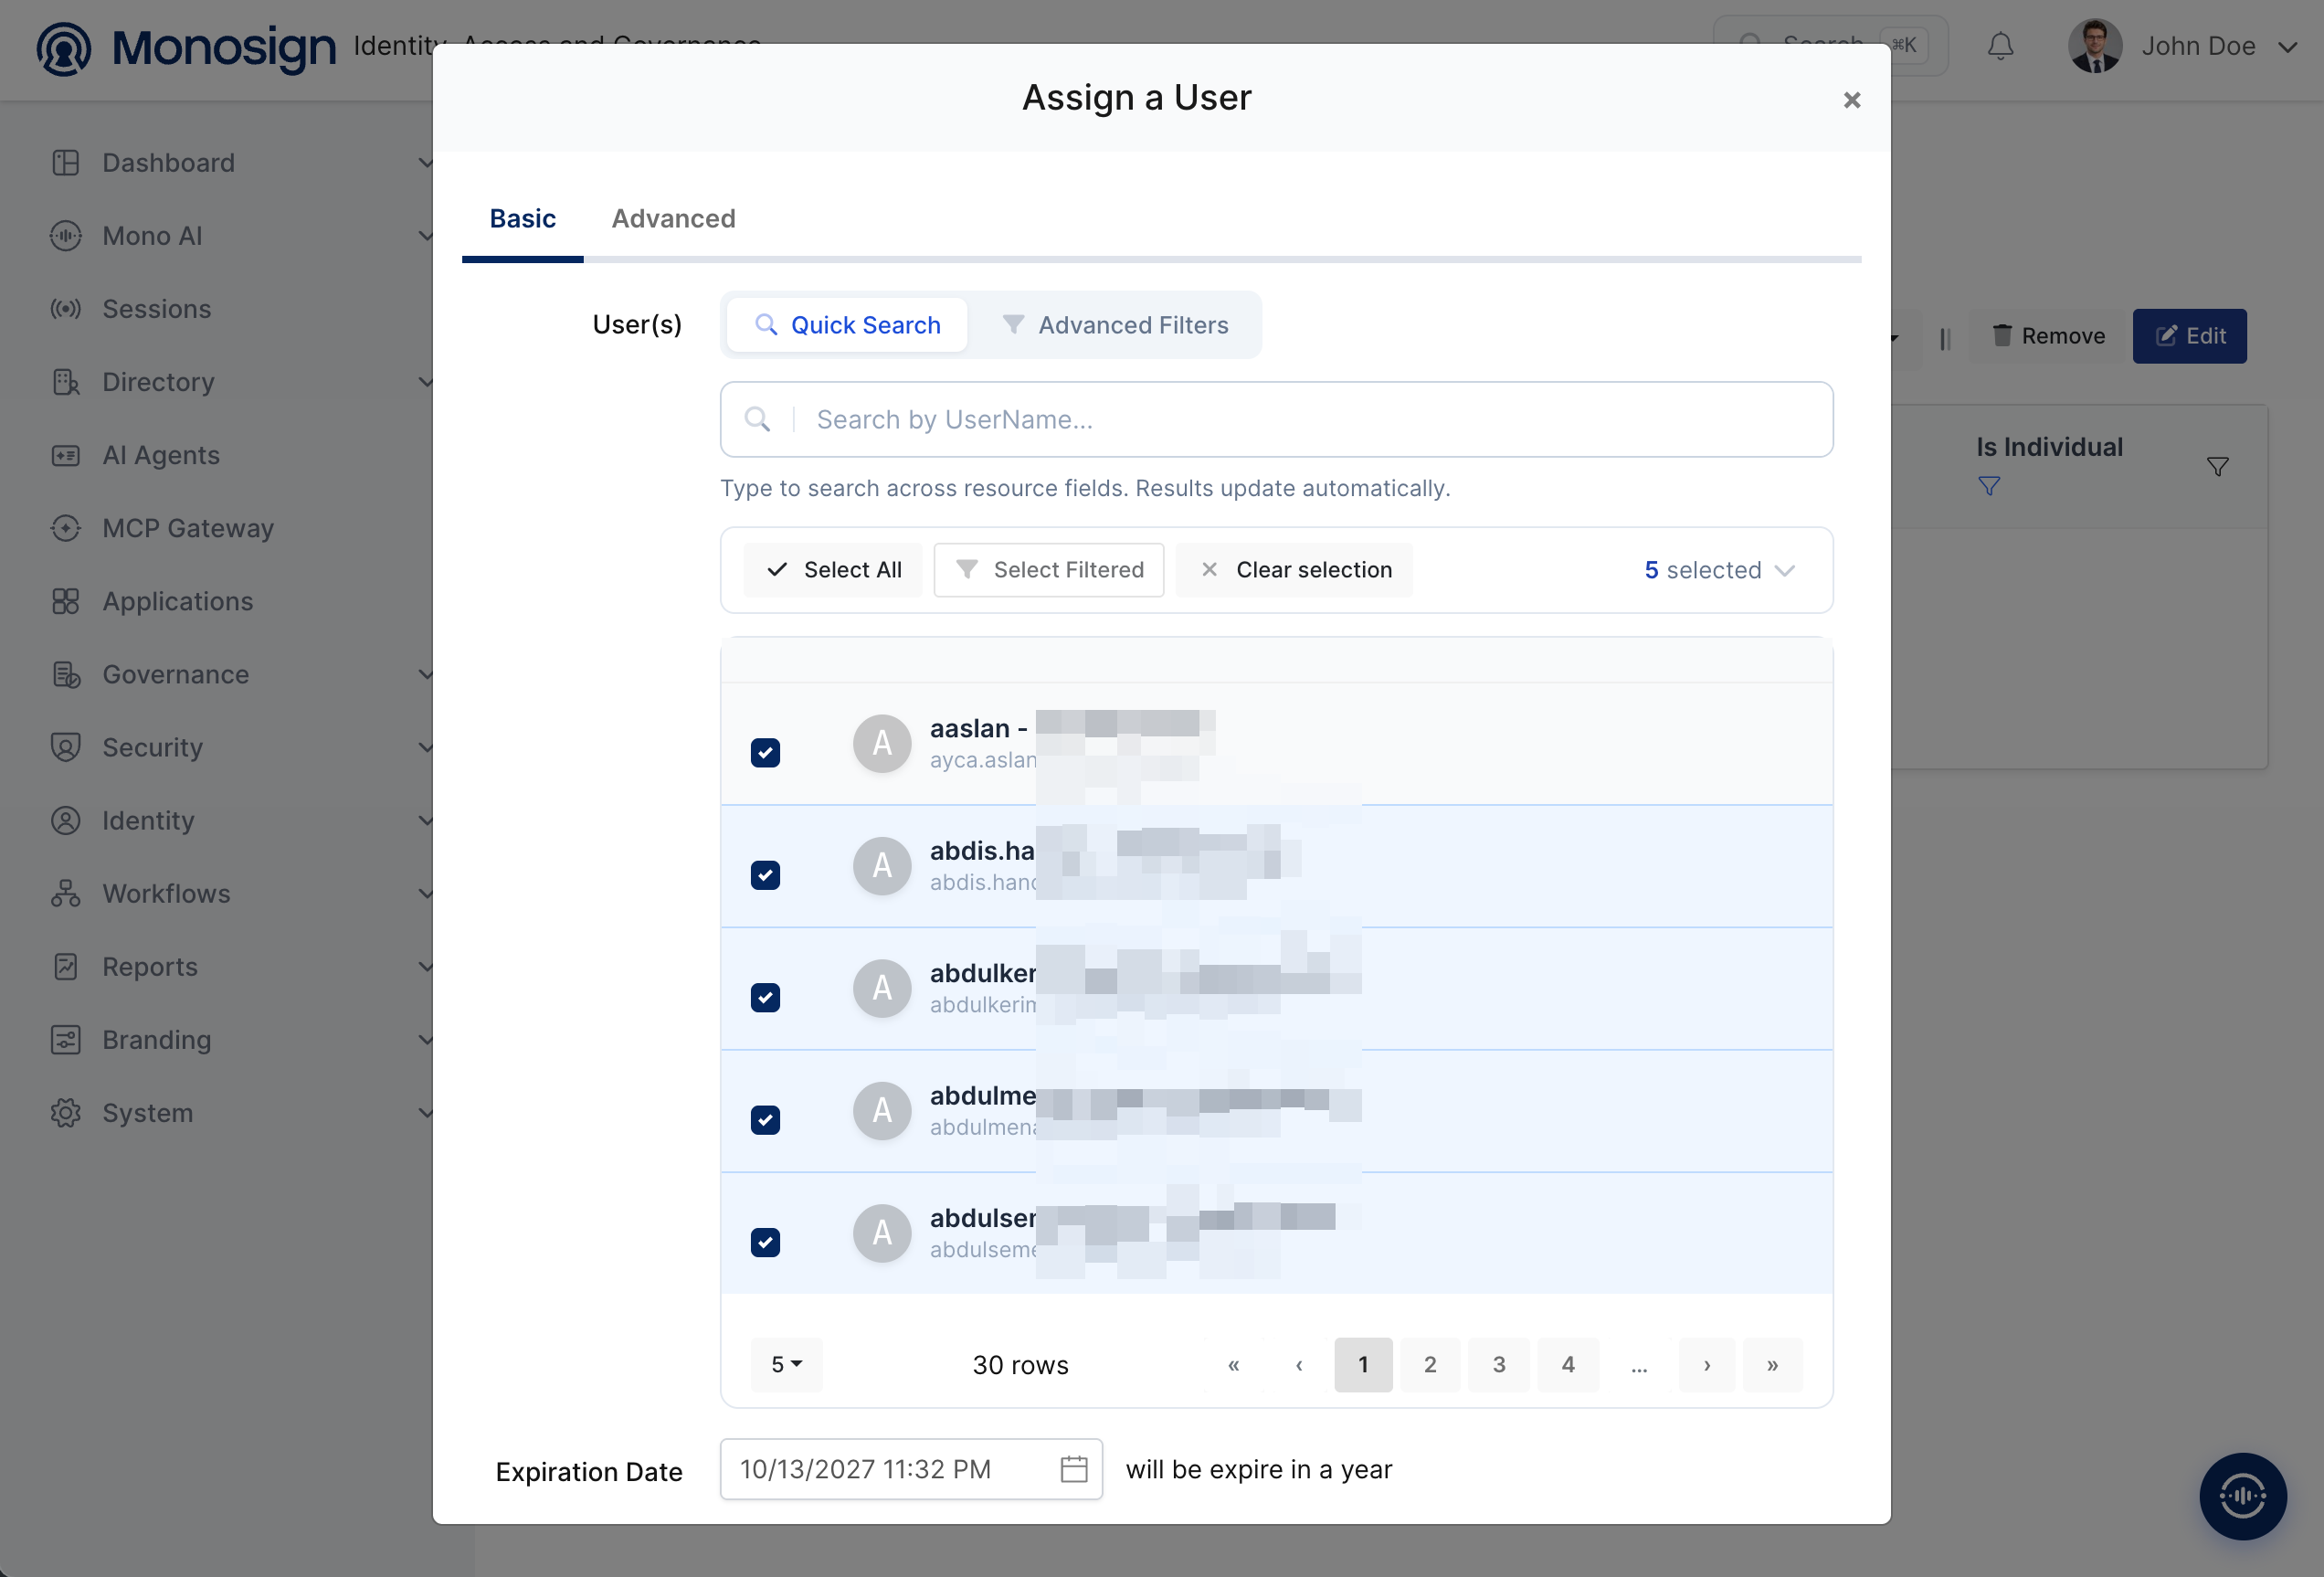2324x1577 pixels.
Task: Go to page 3 of results
Action: 1498,1364
